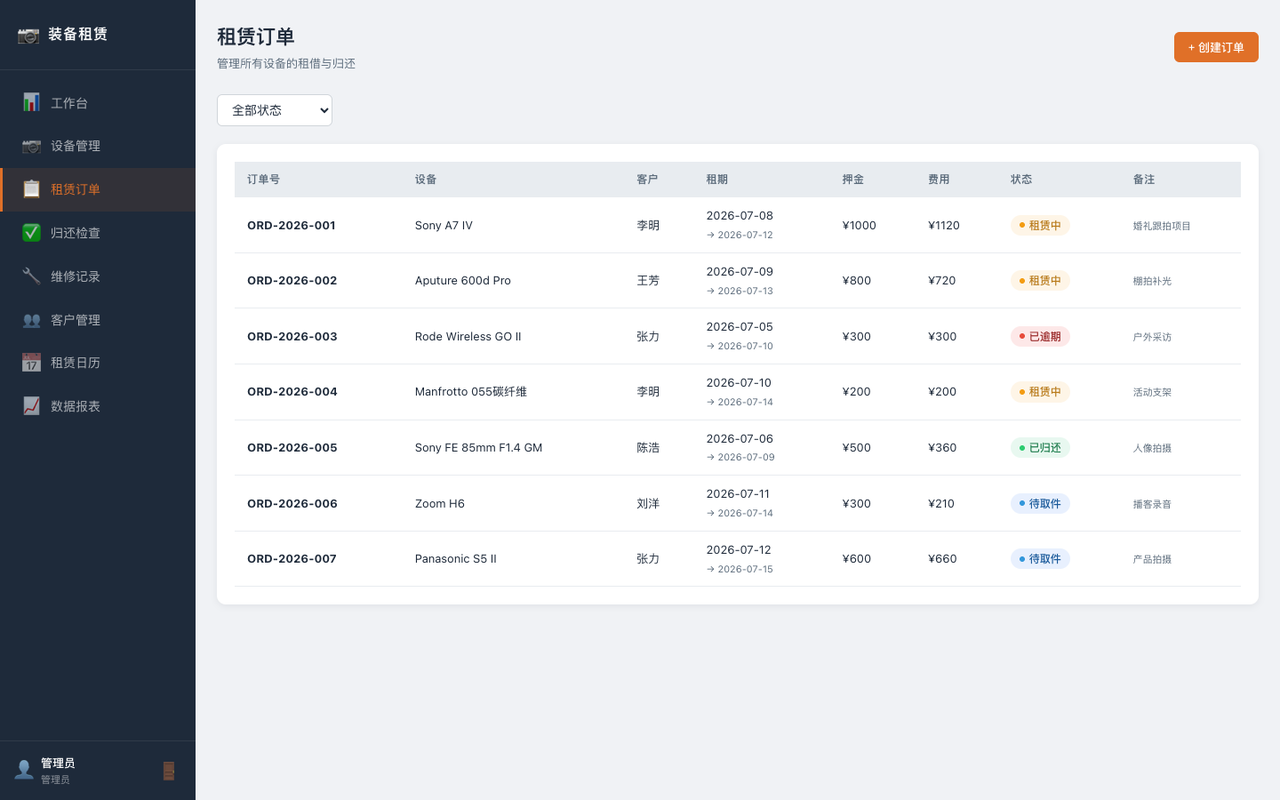Viewport: 1280px width, 800px height.
Task: Click the 订单号 column header
Action: pyautogui.click(x=263, y=180)
